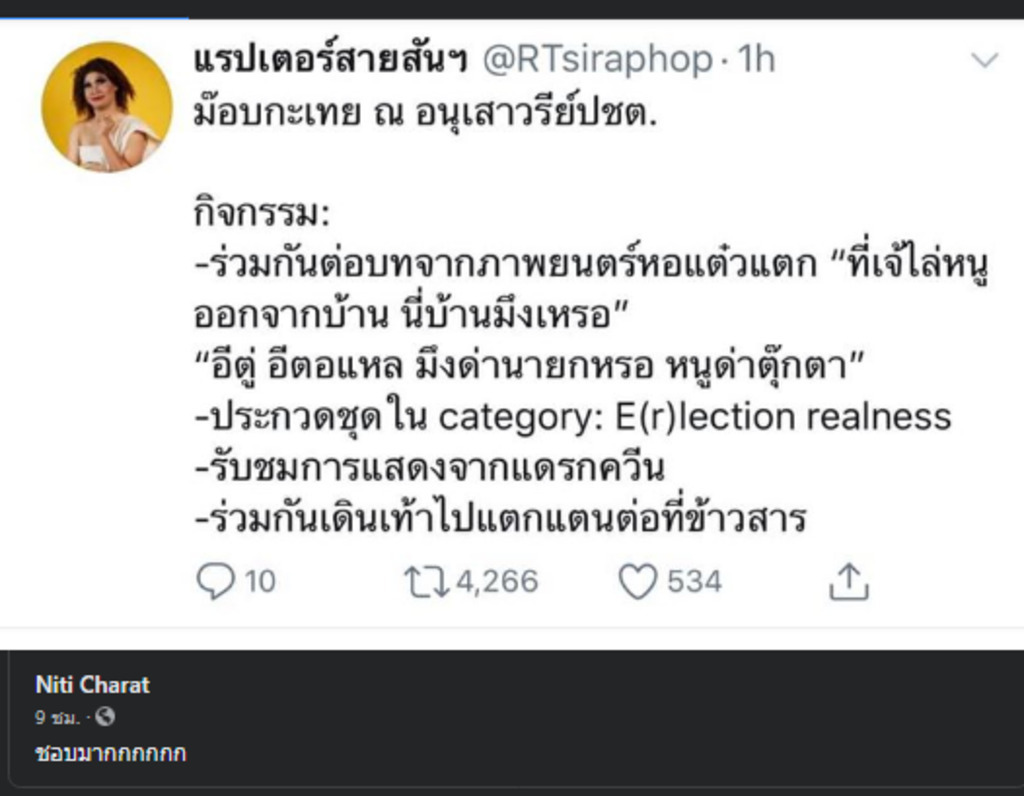Click the line containing E(r)lection realness
Image resolution: width=1024 pixels, height=796 pixels.
click(572, 416)
